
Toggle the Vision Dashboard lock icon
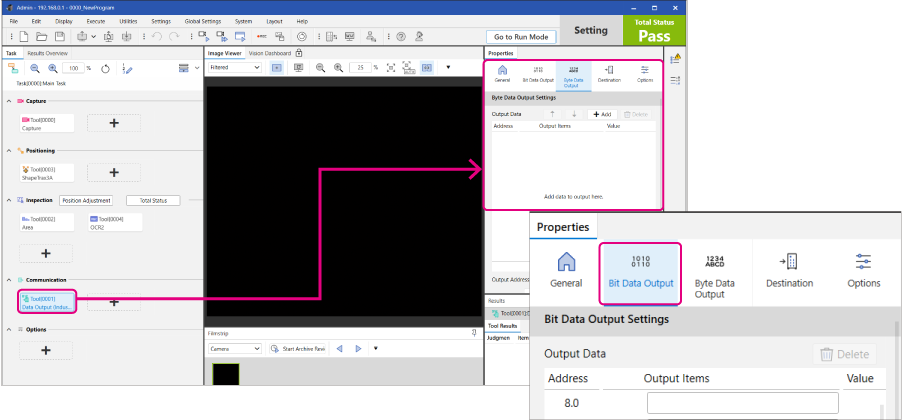[x=299, y=53]
